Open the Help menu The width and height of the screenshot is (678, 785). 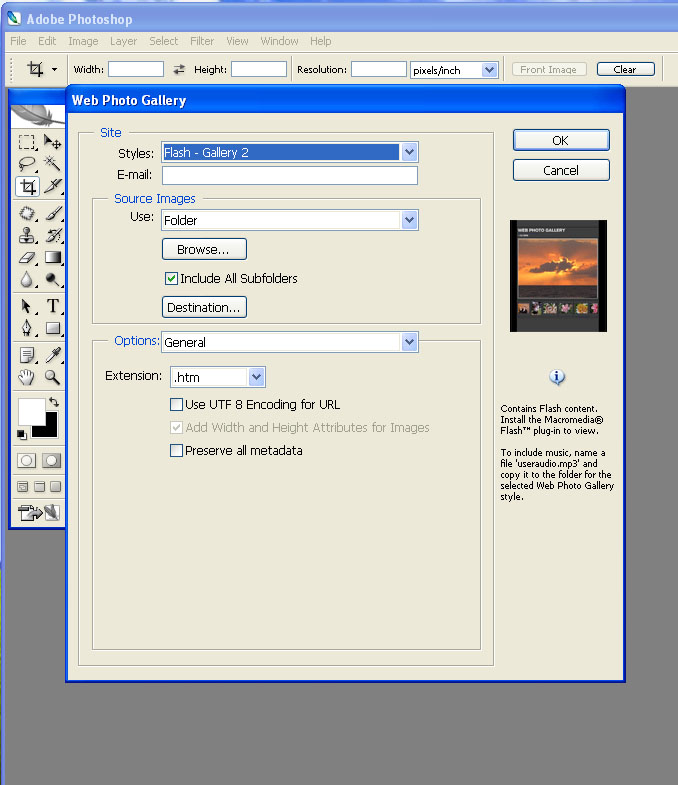tap(320, 41)
